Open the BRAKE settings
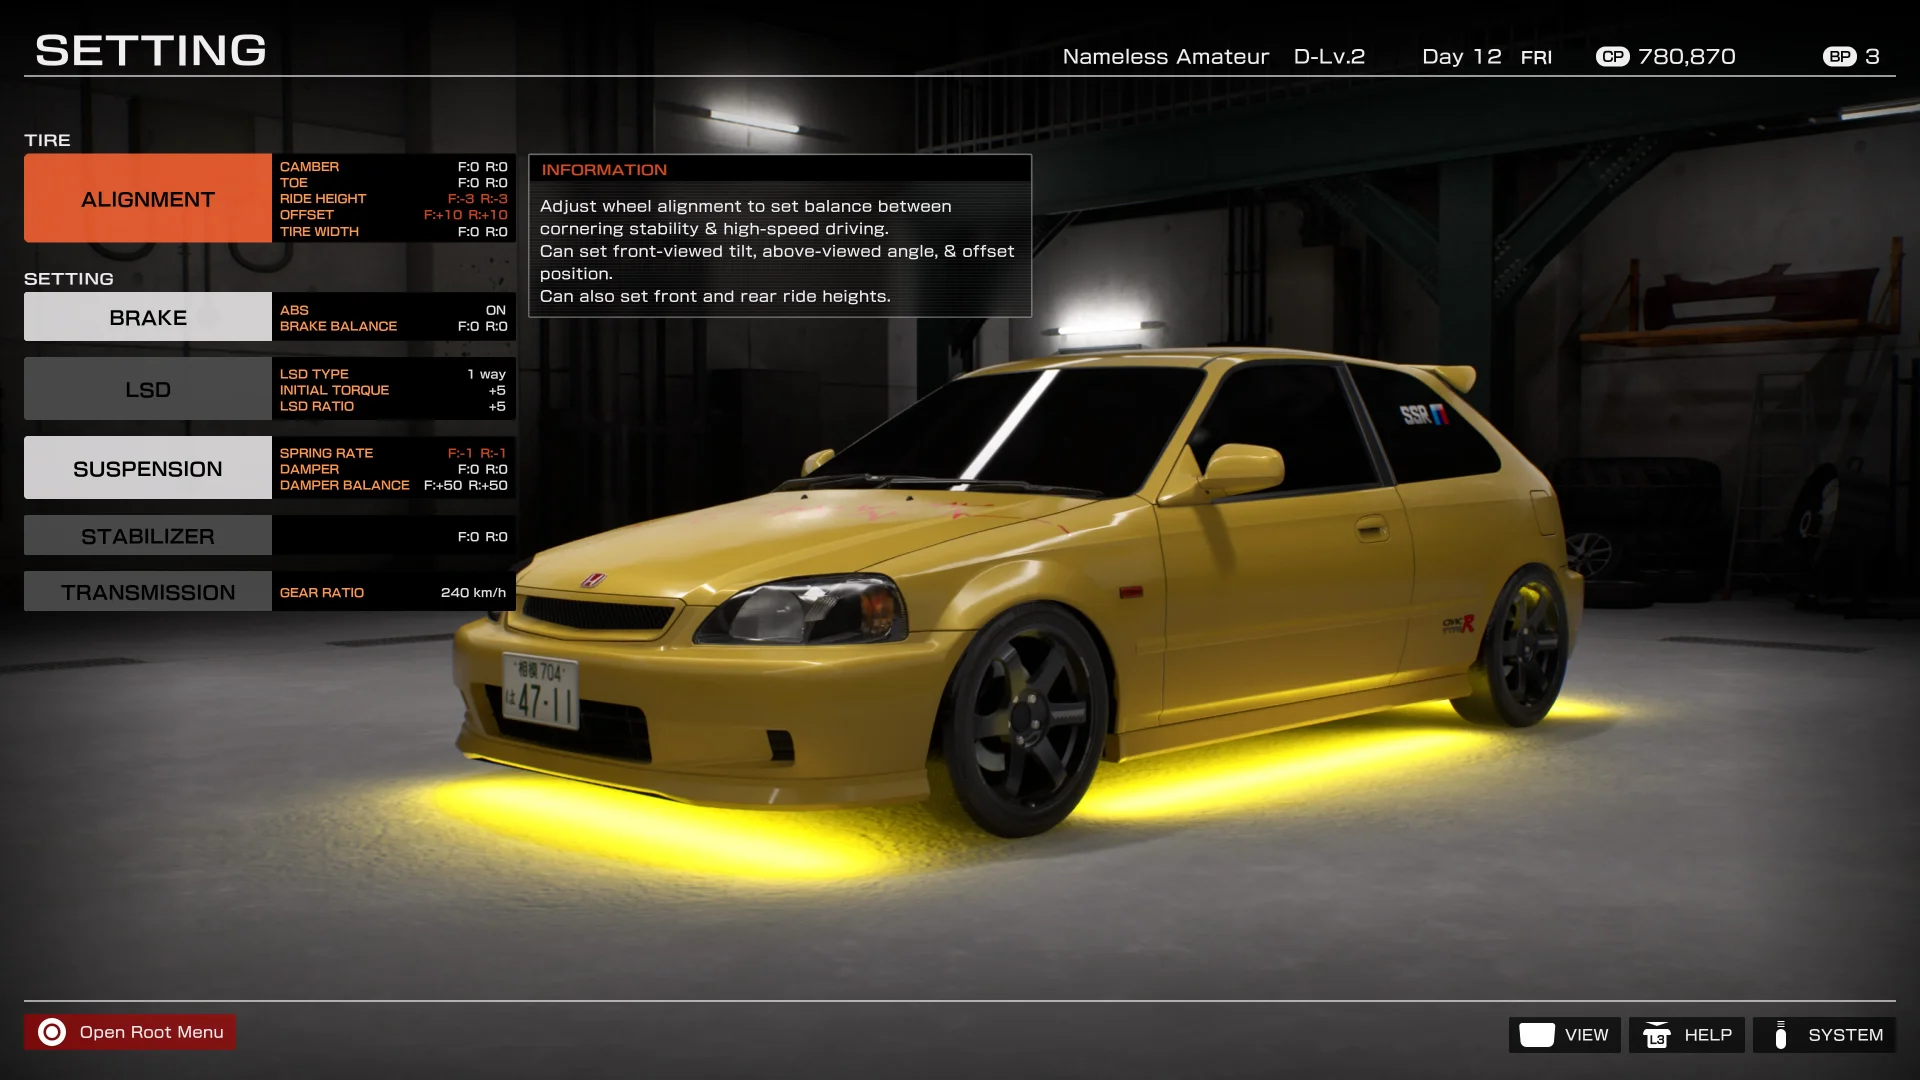The height and width of the screenshot is (1080, 1920). [148, 317]
